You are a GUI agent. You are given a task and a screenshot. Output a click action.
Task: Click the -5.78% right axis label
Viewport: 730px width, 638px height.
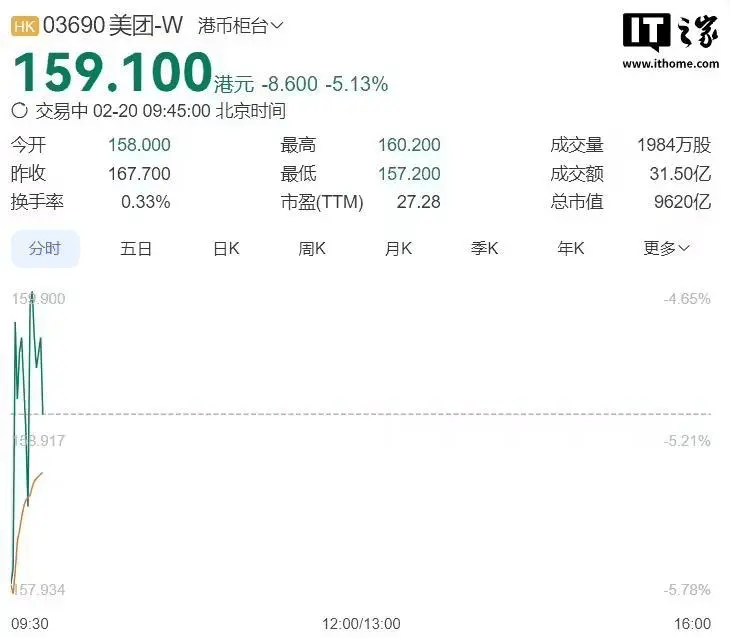[687, 590]
